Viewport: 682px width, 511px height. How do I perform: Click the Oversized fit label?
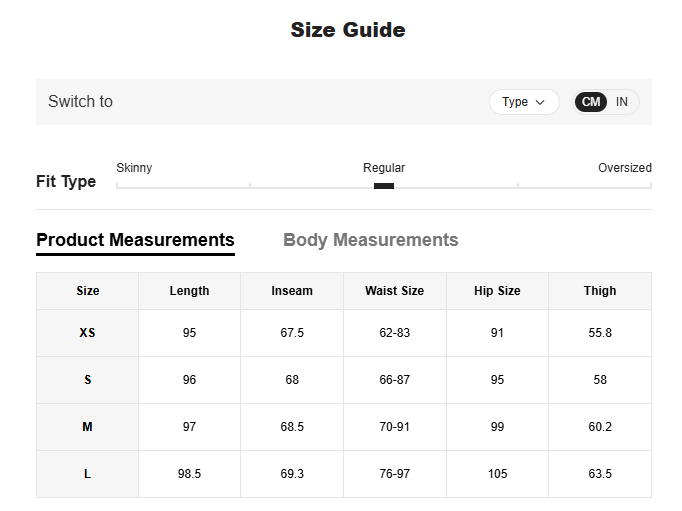point(624,168)
